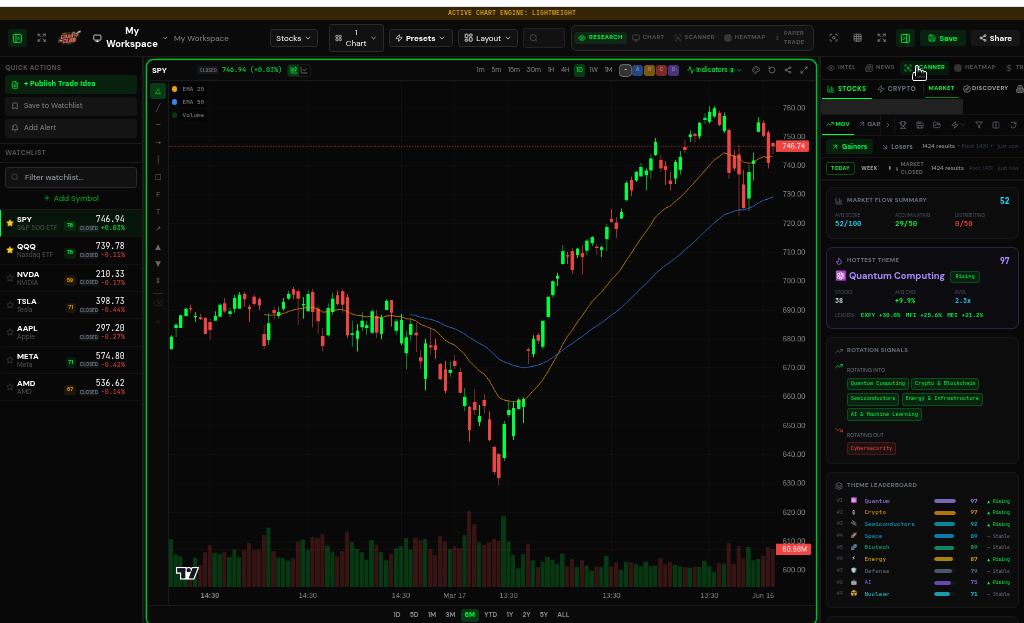The image size is (1024, 623).
Task: Select the Crypto scanner tab
Action: click(x=897, y=89)
